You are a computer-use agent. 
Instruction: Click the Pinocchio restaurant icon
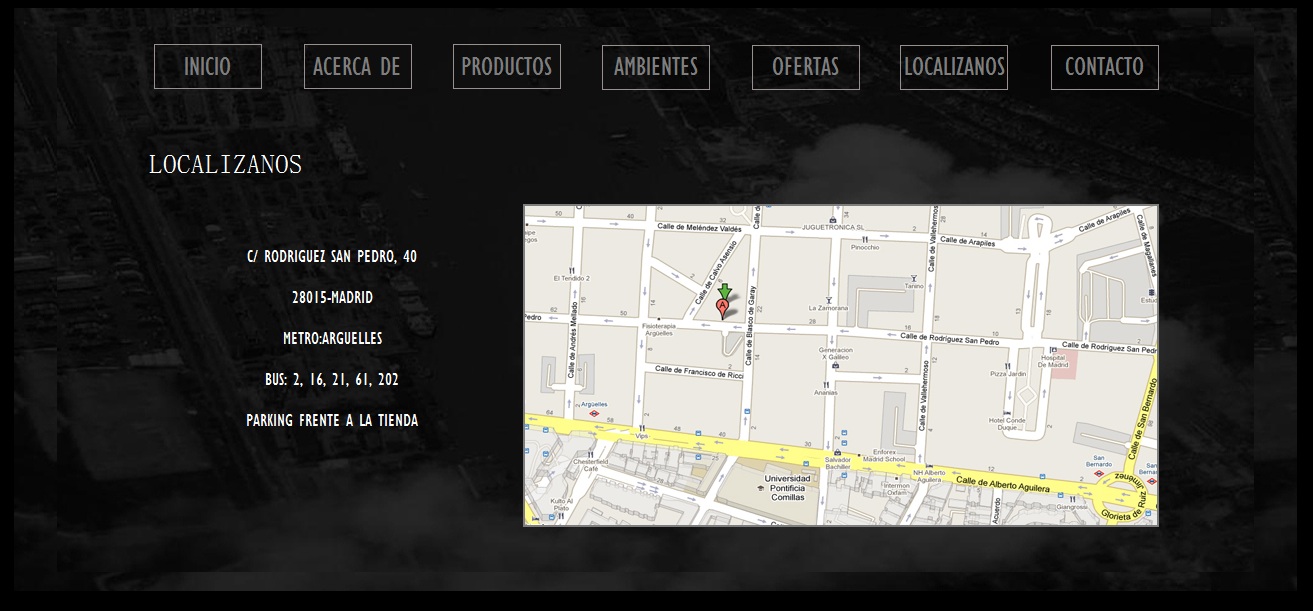tap(864, 238)
